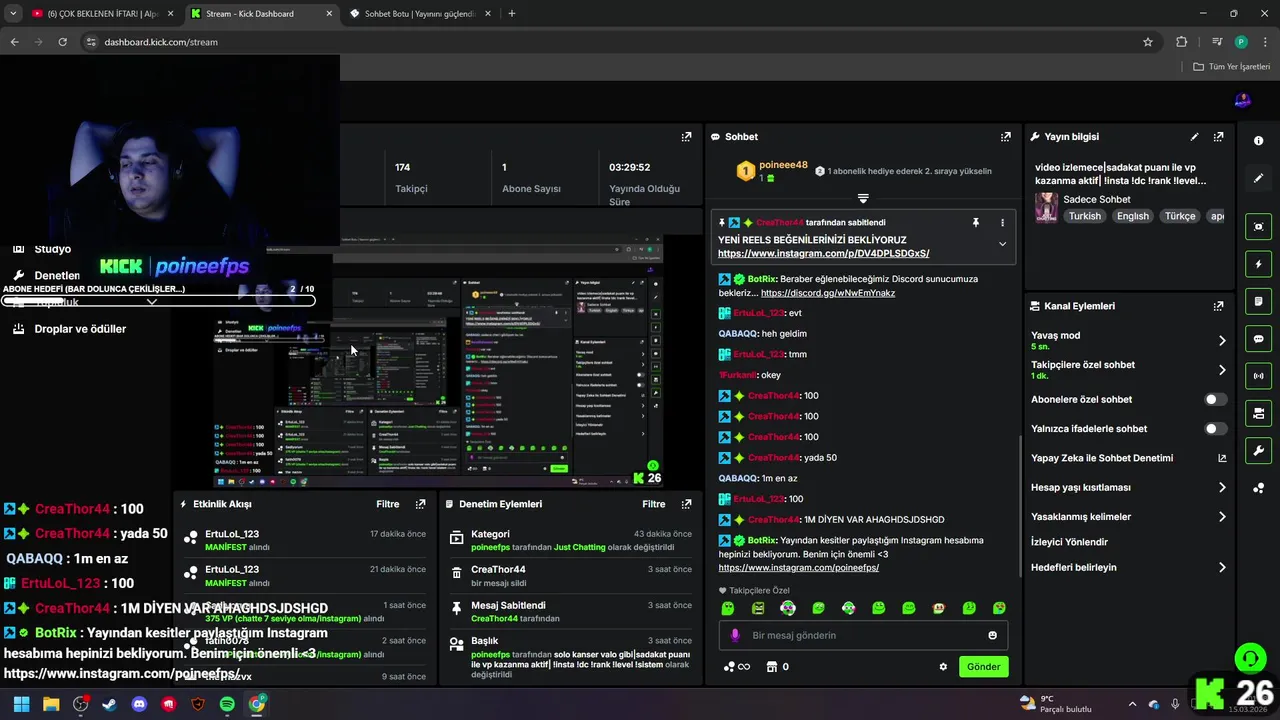Select the Türkçe tag in stream info
This screenshot has height=720, width=1280.
(x=1180, y=216)
